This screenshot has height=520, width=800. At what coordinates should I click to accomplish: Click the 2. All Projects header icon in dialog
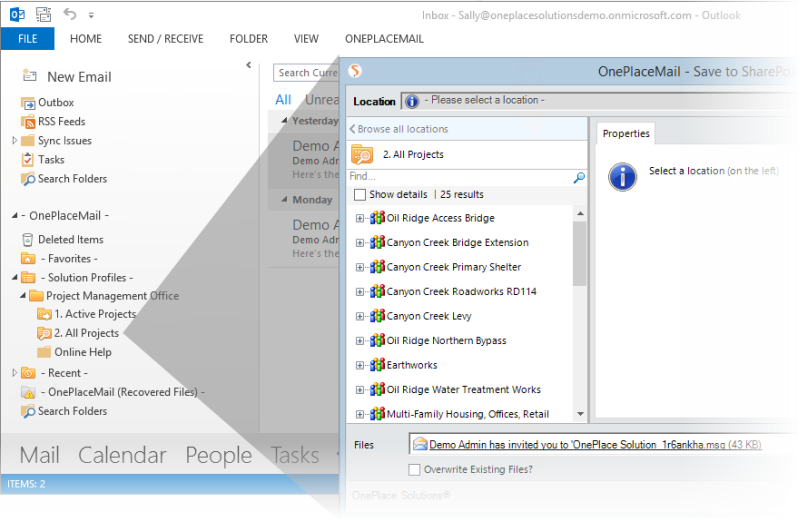362,155
